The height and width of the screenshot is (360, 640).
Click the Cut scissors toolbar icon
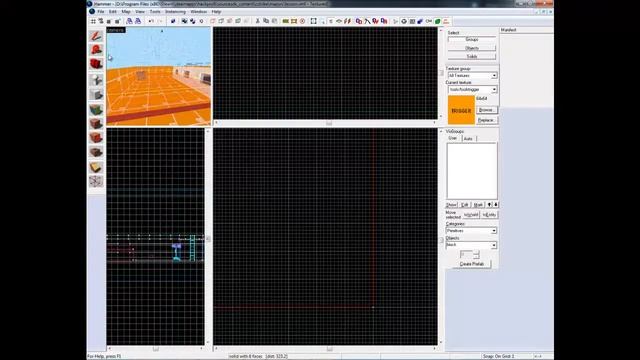(258, 21)
